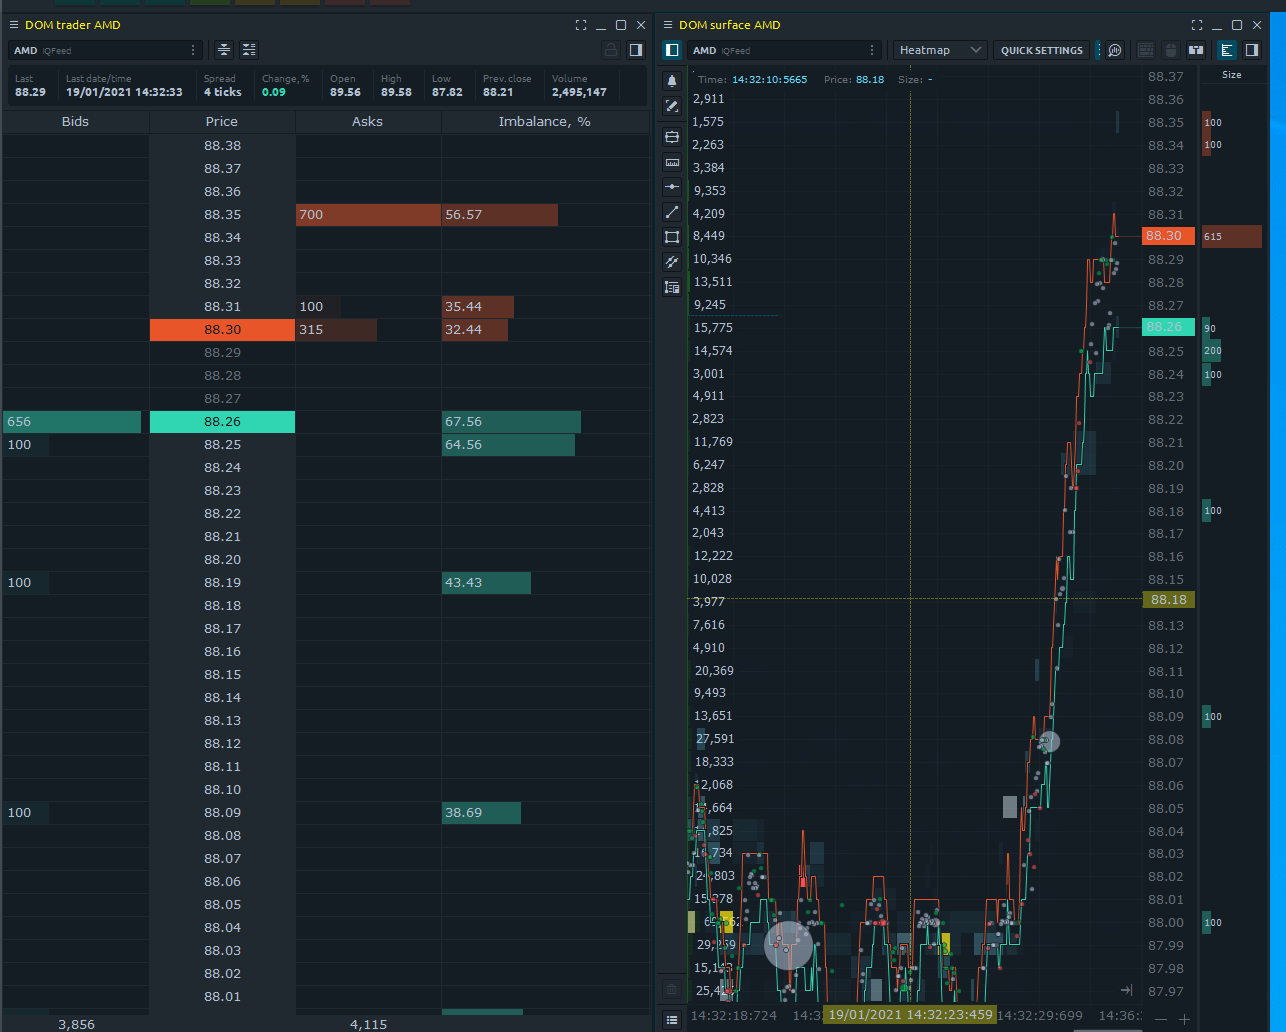Click the center-price icon in DOM trader
The width and height of the screenshot is (1286, 1032).
point(224,50)
